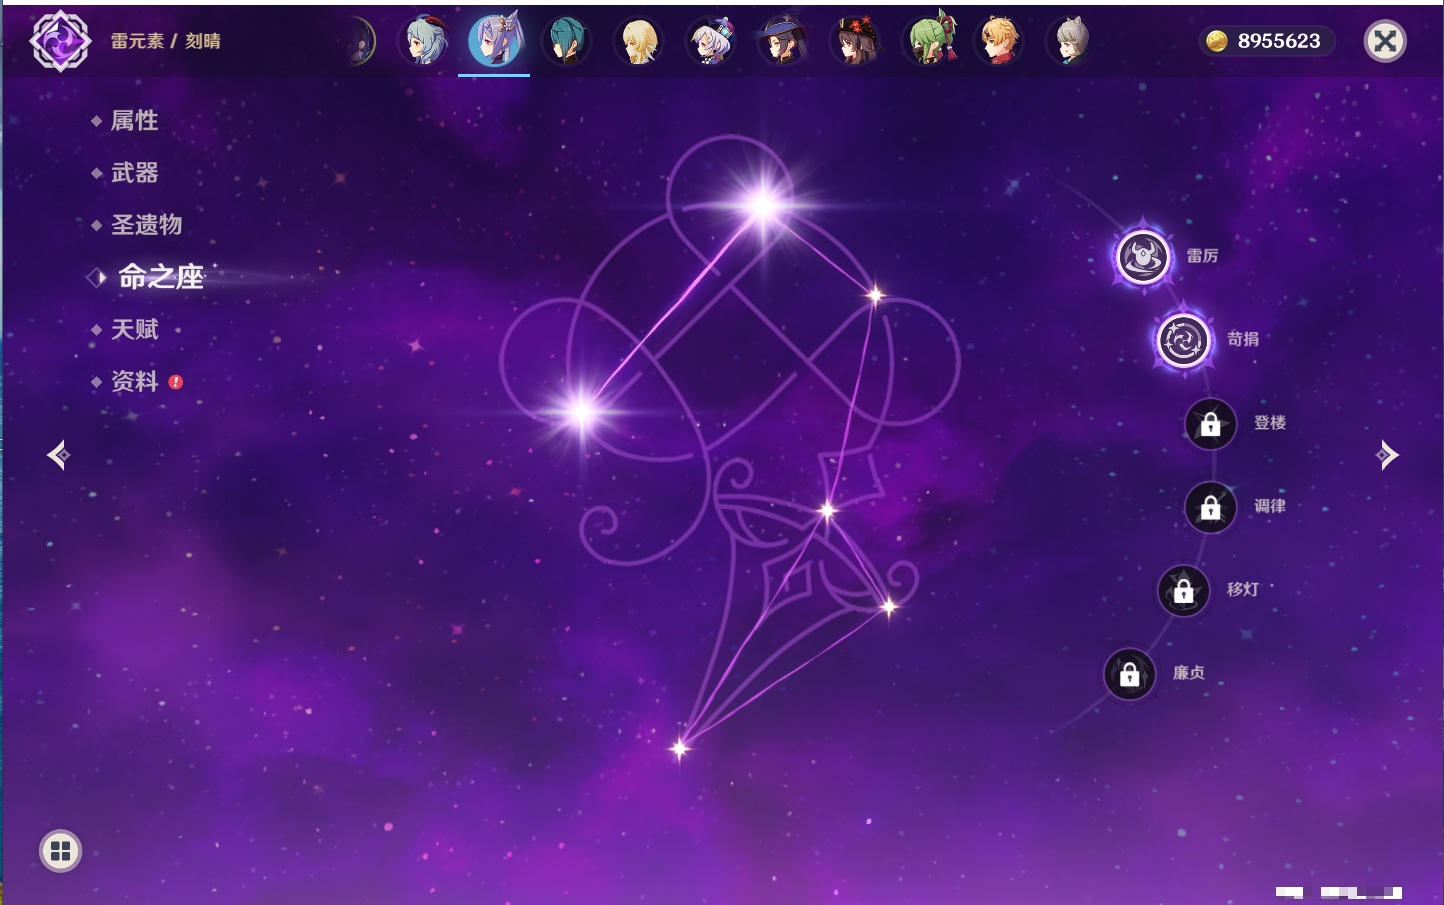Open the 武器 weapon tab

click(135, 173)
